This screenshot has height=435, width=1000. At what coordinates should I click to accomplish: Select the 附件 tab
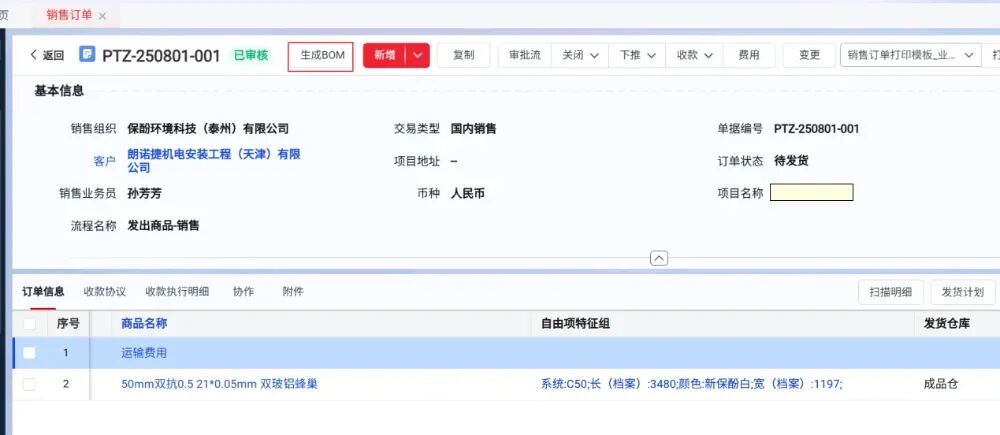tap(293, 292)
